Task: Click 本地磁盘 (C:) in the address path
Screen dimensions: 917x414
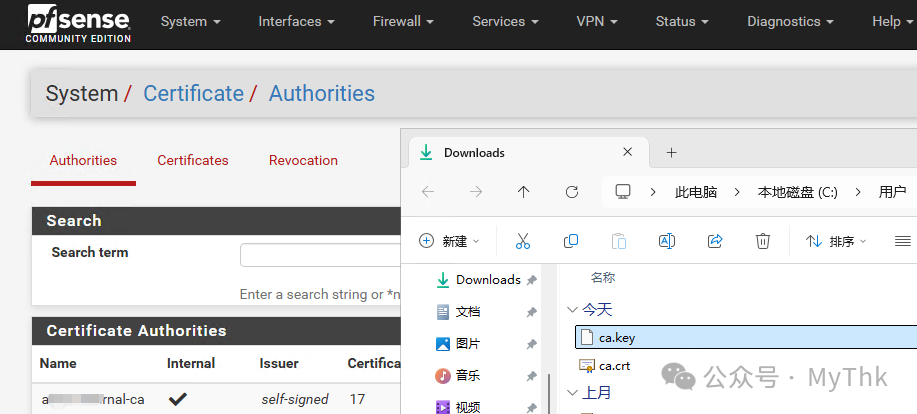Action: (798, 192)
